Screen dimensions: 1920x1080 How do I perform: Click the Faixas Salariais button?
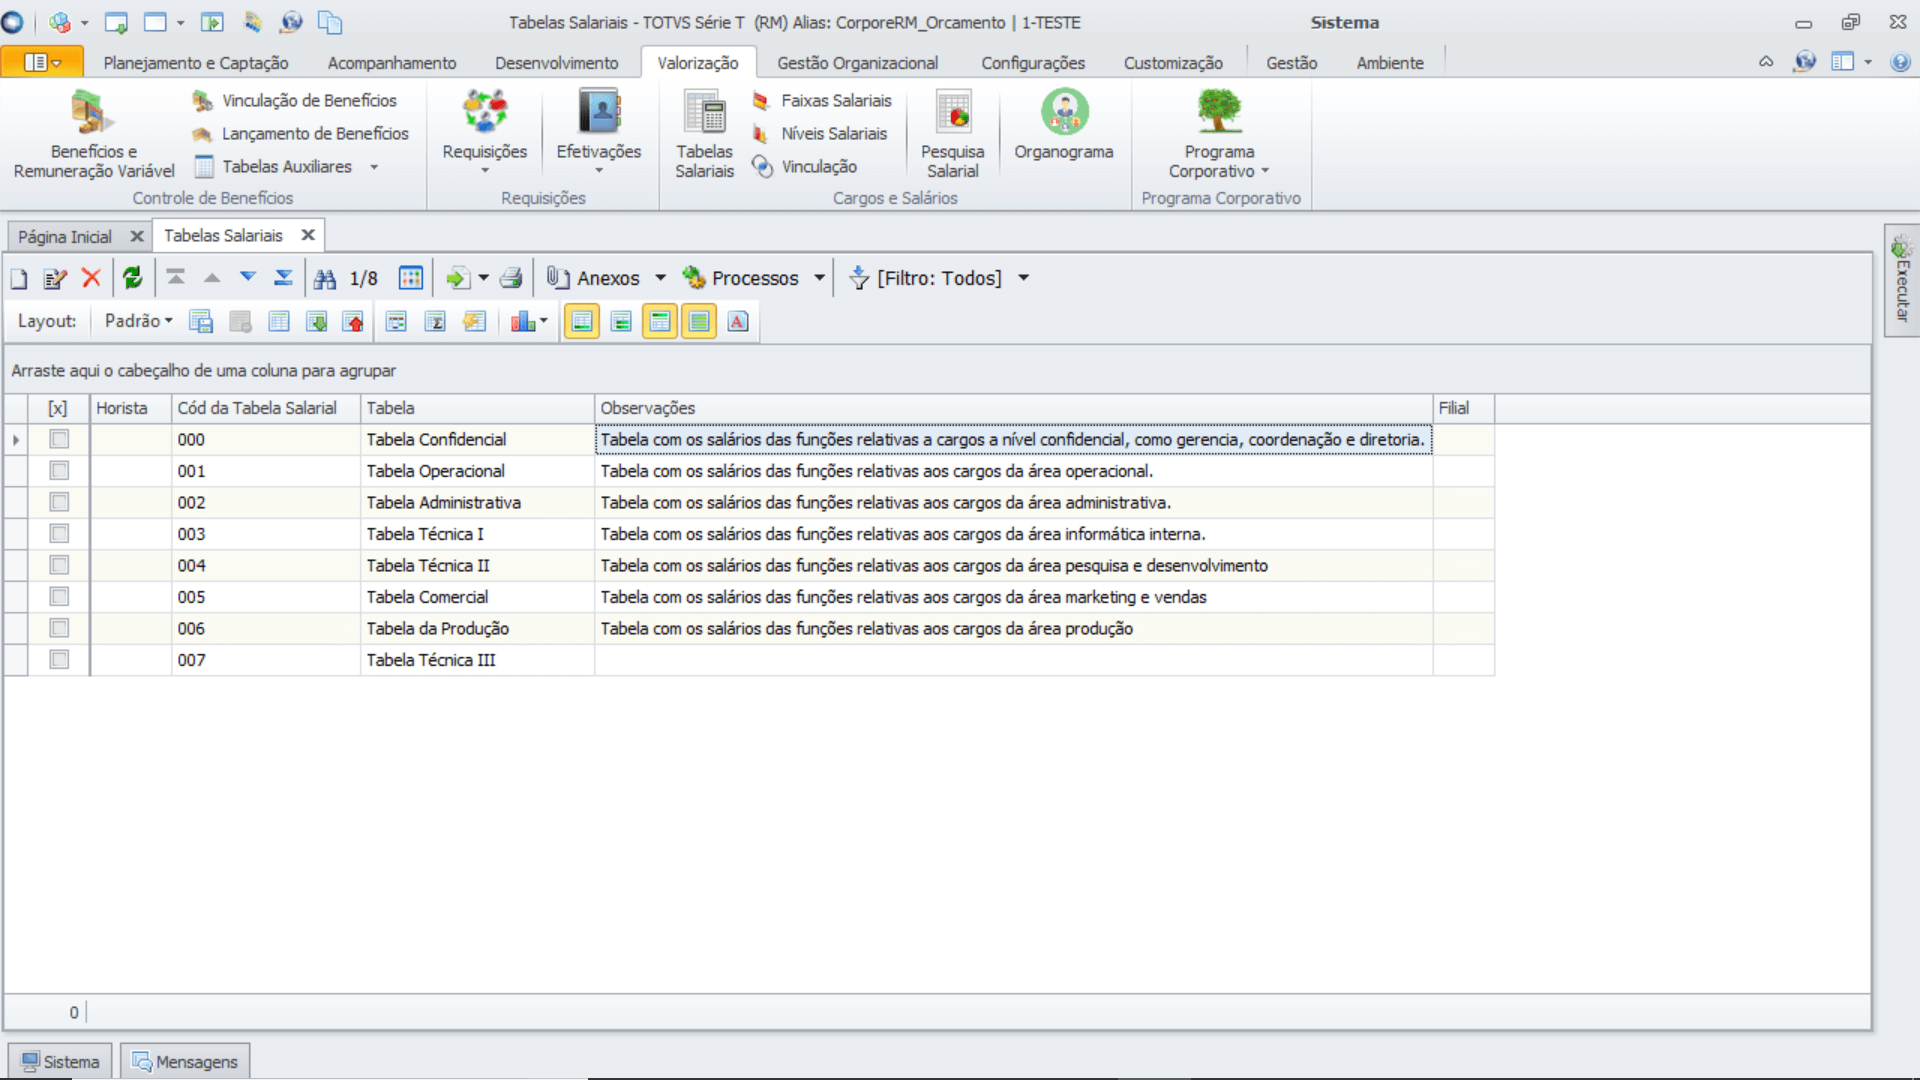[x=835, y=101]
